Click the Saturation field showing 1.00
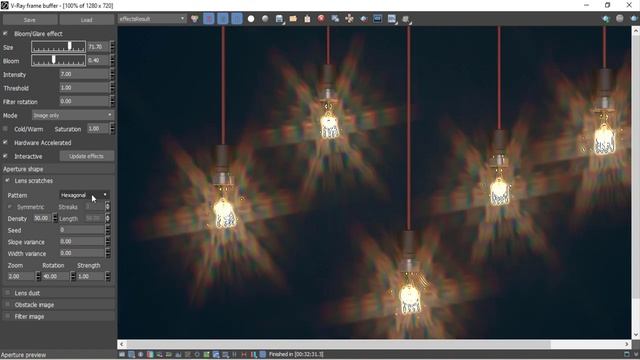 [98, 129]
